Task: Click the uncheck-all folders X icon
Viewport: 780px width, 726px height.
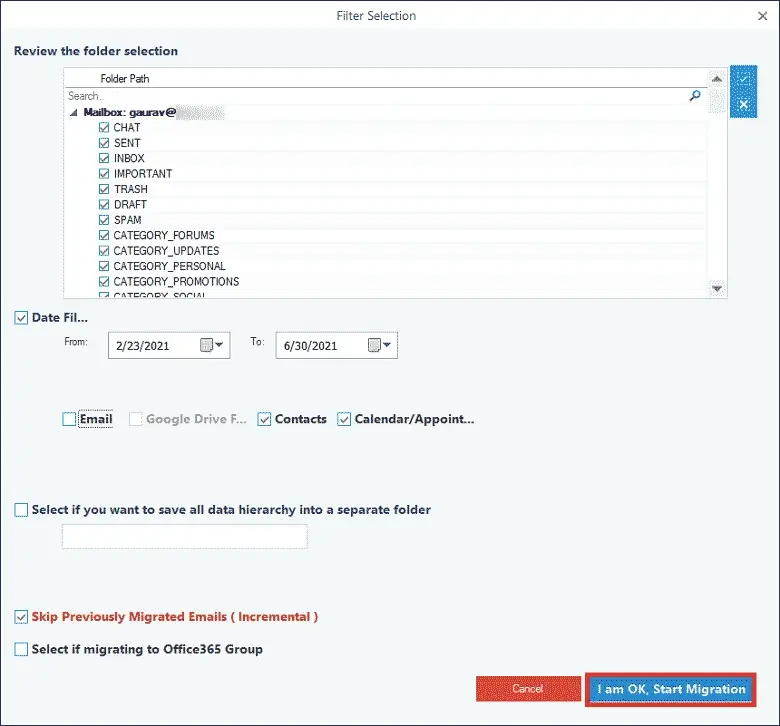Action: coord(743,104)
